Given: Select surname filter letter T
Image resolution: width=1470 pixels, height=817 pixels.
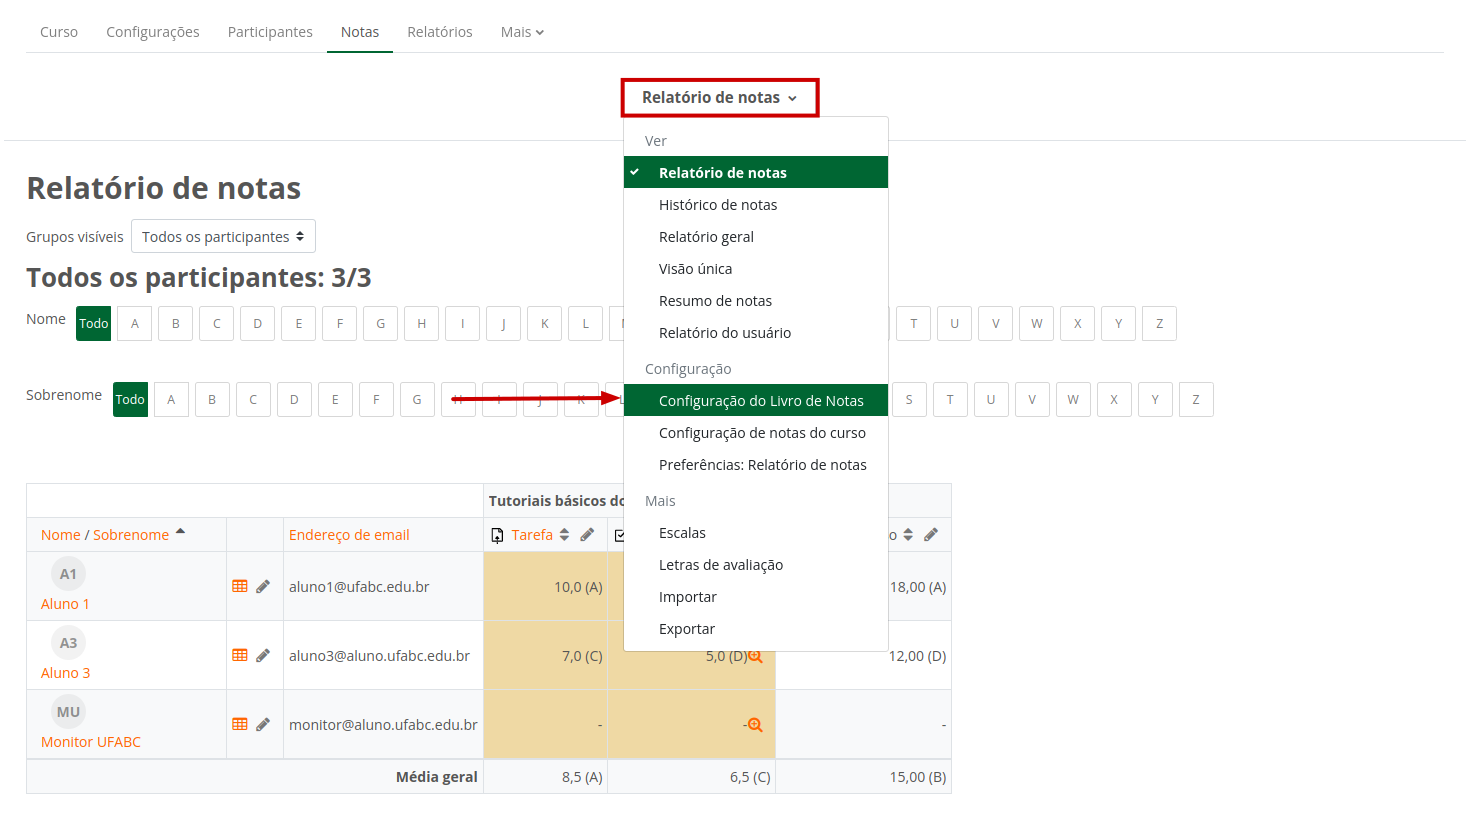Looking at the screenshot, I should pyautogui.click(x=950, y=399).
